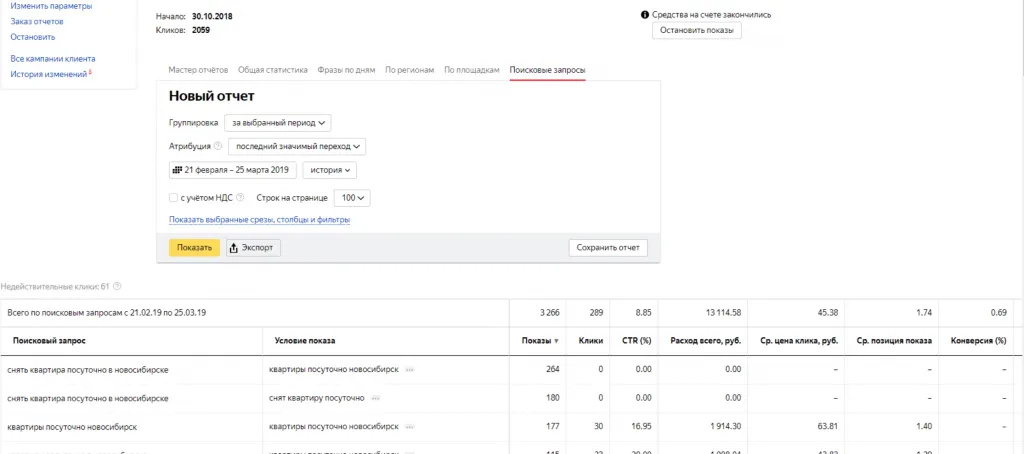1024x454 pixels.
Task: Click Показать выбранные срезы, столбцы и фильтры link
Action: tap(259, 220)
